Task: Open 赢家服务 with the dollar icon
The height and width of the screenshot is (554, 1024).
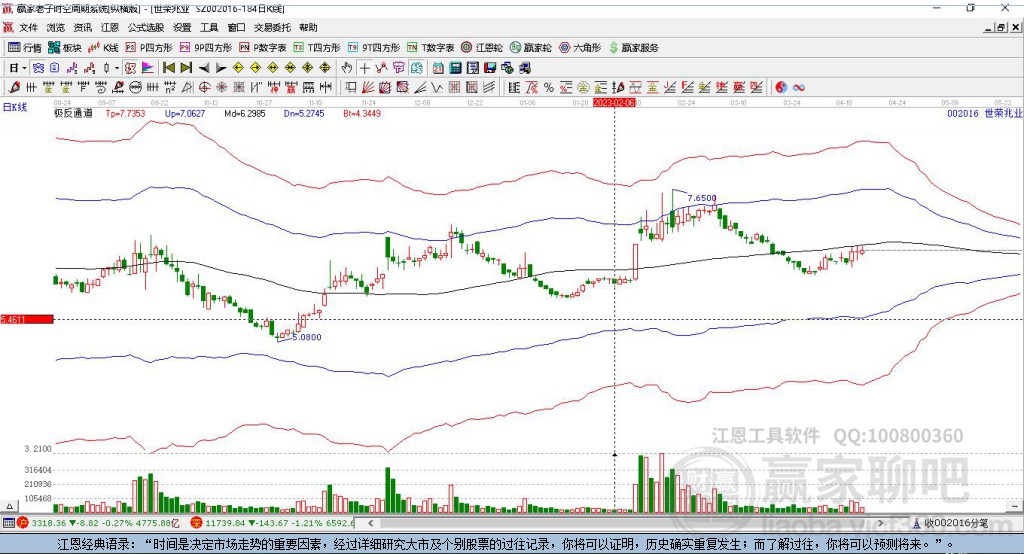Action: [x=633, y=48]
